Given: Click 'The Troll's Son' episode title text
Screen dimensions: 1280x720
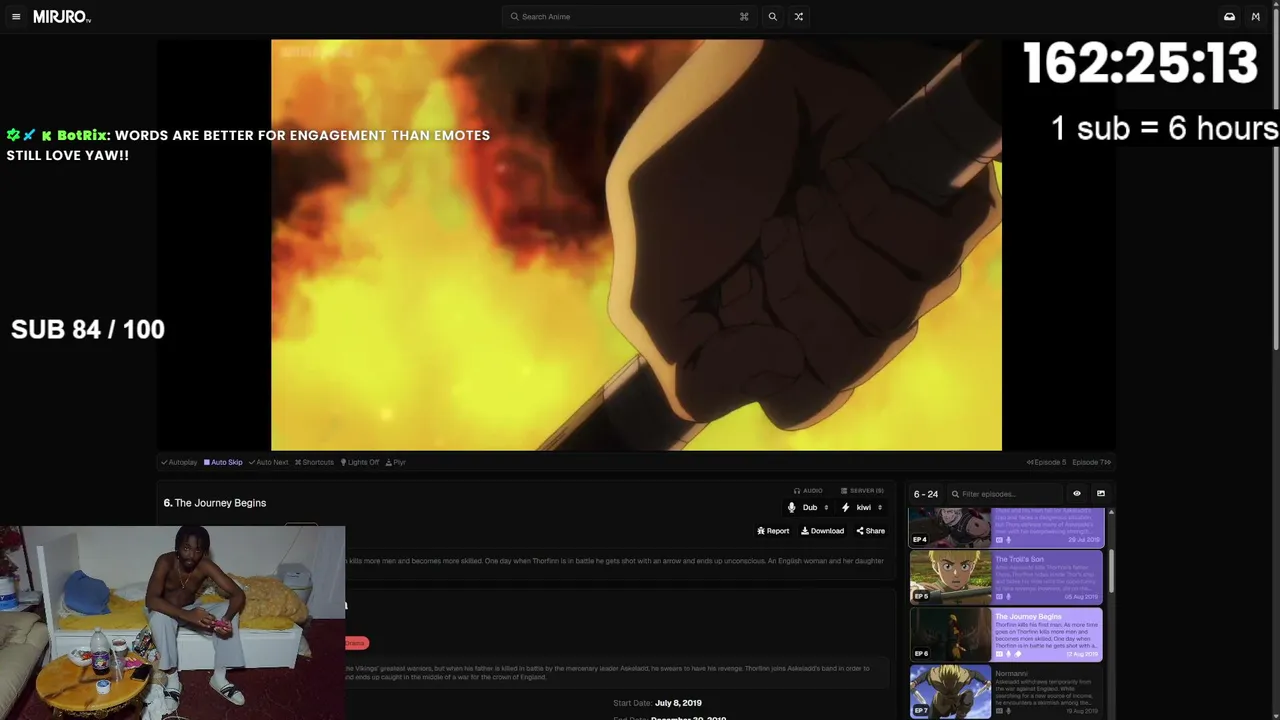Looking at the screenshot, I should click(x=1019, y=559).
